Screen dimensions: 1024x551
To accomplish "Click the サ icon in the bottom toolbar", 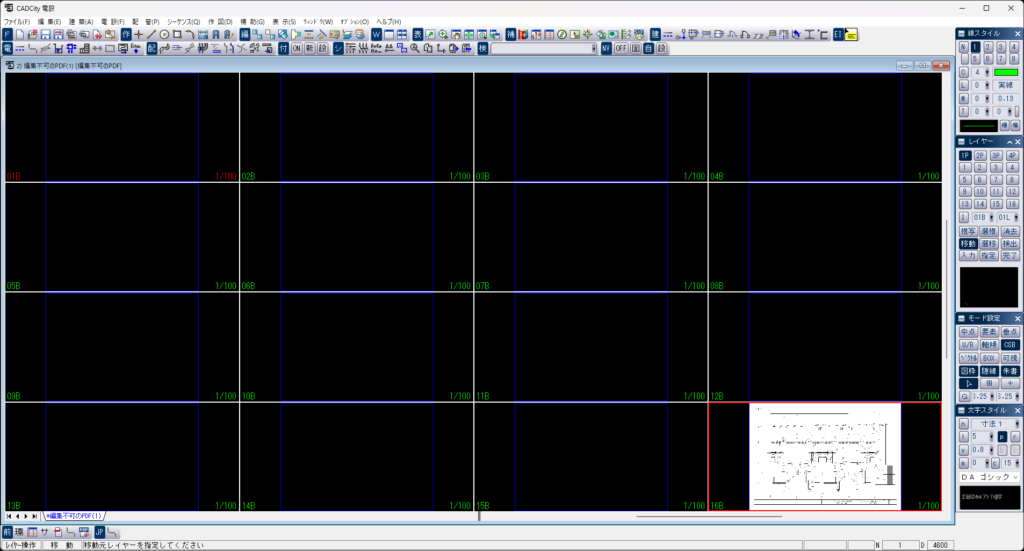I will 45,532.
